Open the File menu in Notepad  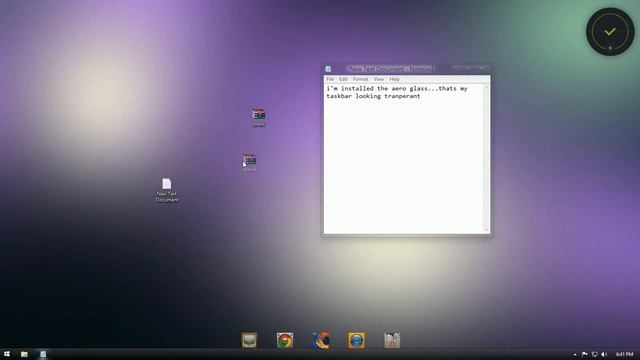pyautogui.click(x=330, y=79)
